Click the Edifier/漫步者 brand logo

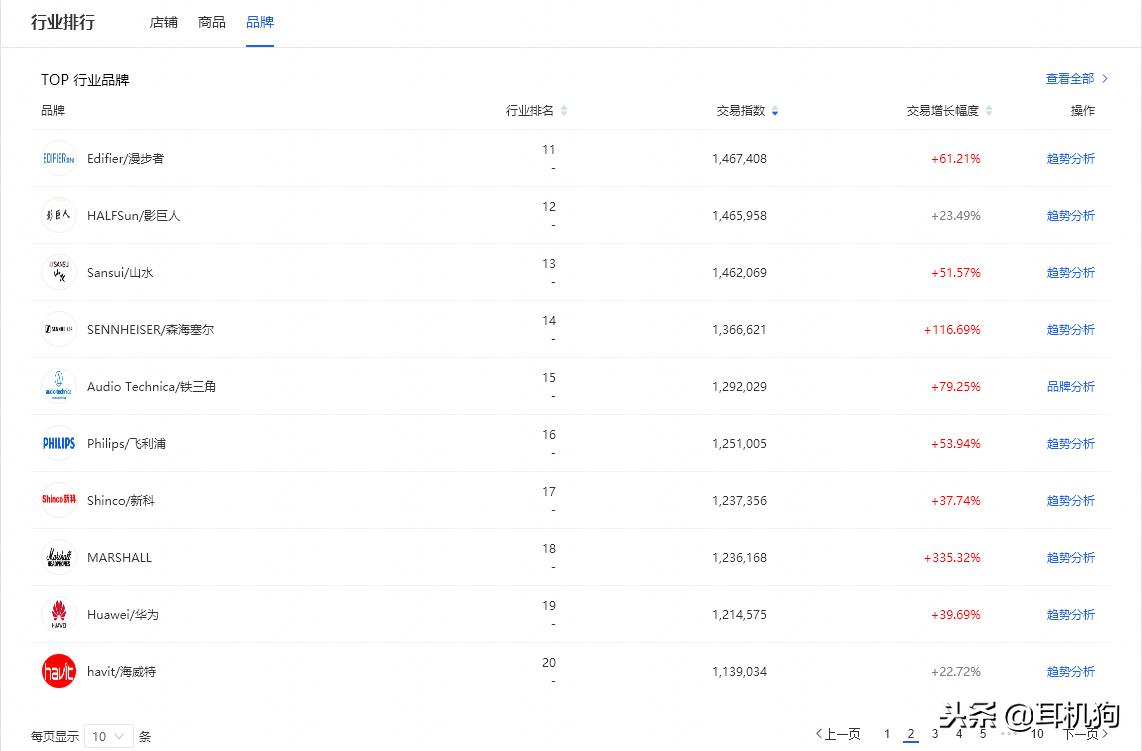(59, 158)
